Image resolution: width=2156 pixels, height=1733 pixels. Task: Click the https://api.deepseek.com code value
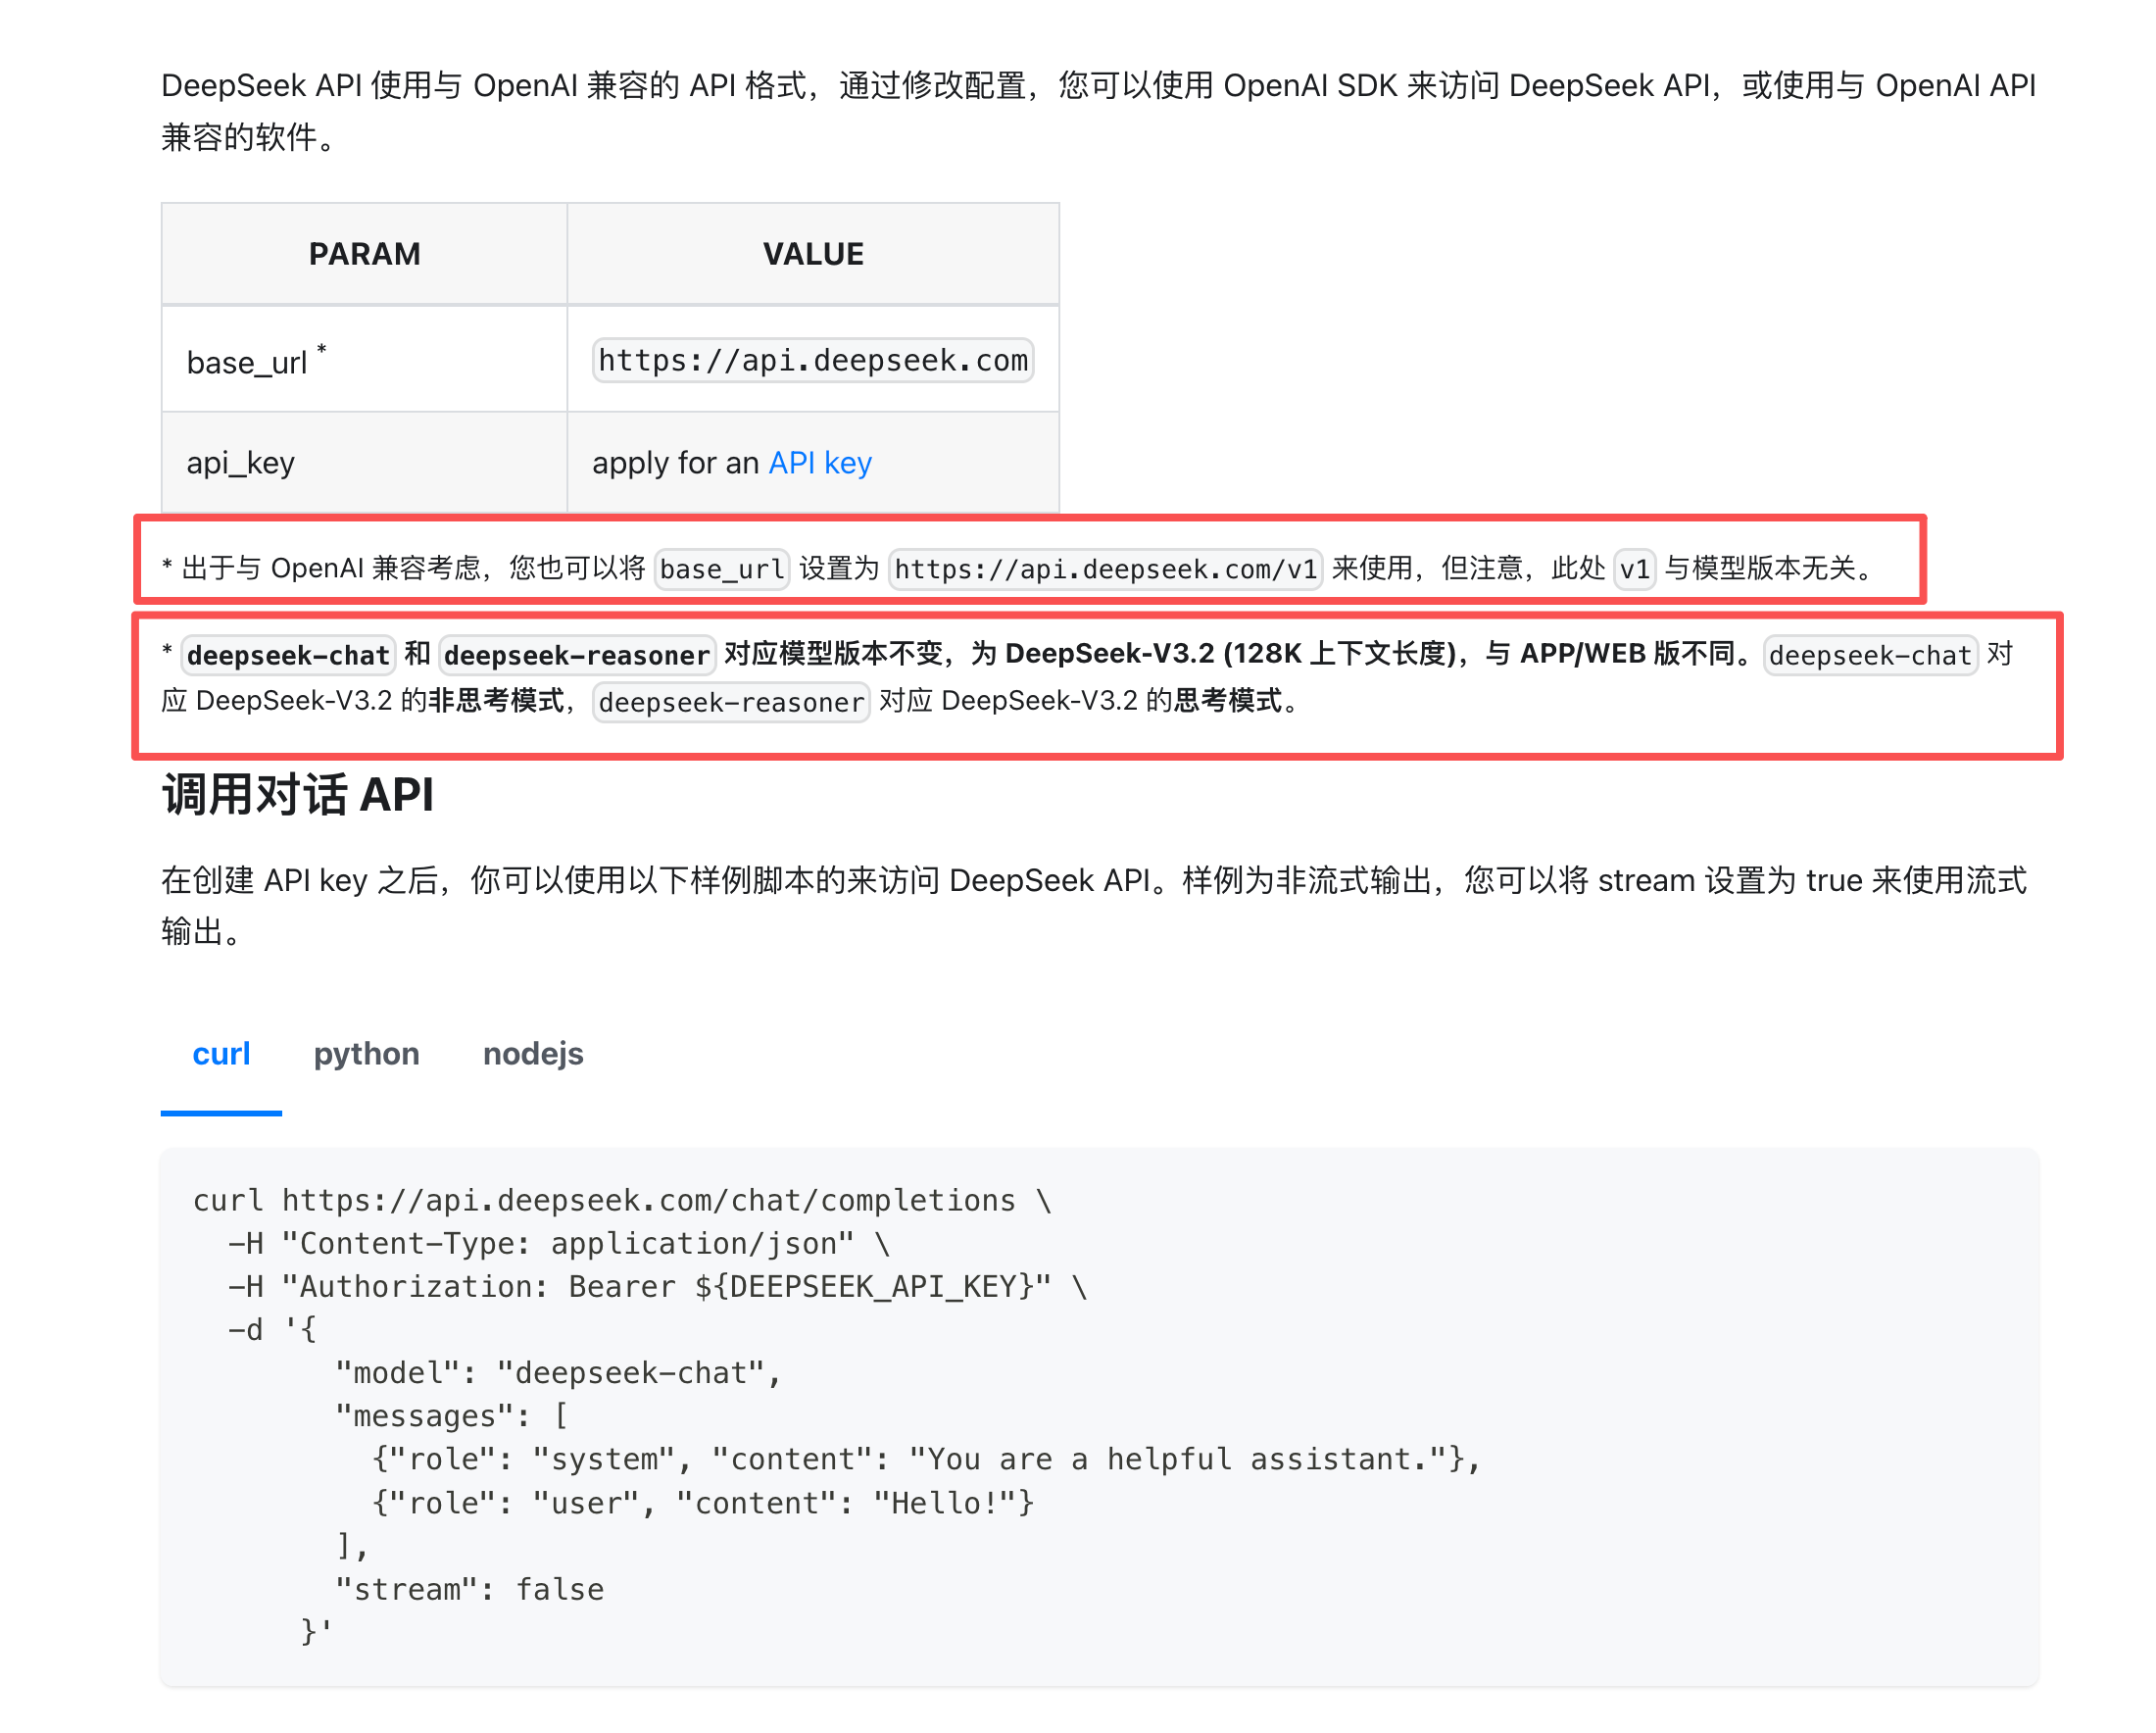tap(813, 361)
